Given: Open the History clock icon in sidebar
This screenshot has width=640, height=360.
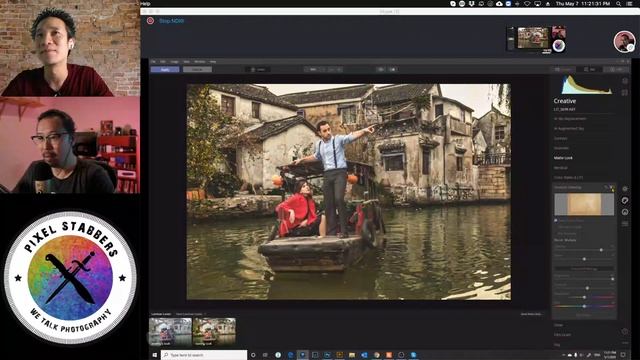Looking at the screenshot, I should point(625,331).
